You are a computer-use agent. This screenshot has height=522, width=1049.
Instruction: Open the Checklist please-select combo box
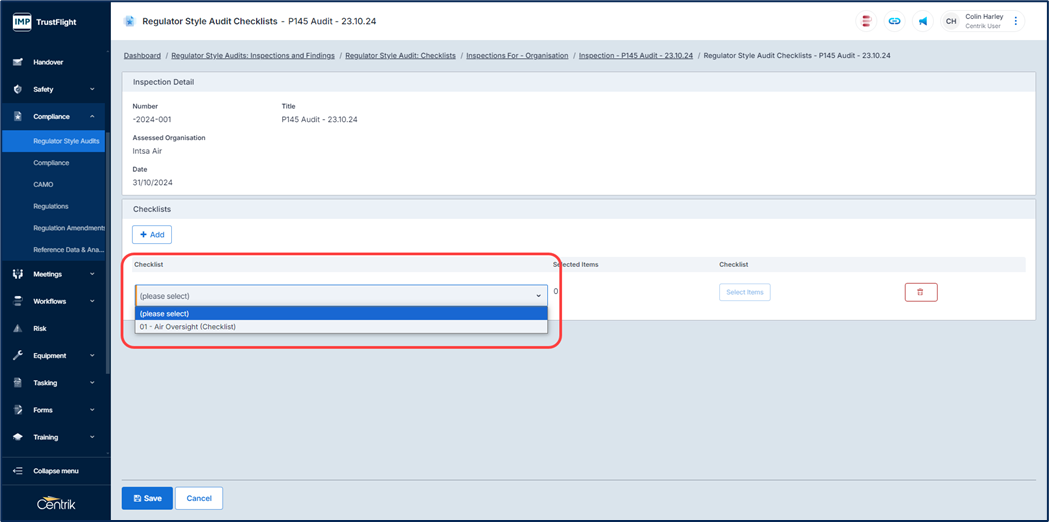341,296
